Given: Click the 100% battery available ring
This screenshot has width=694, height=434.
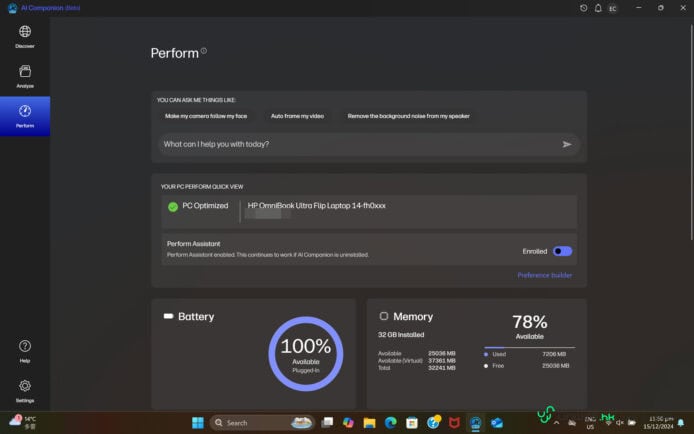Looking at the screenshot, I should (305, 353).
